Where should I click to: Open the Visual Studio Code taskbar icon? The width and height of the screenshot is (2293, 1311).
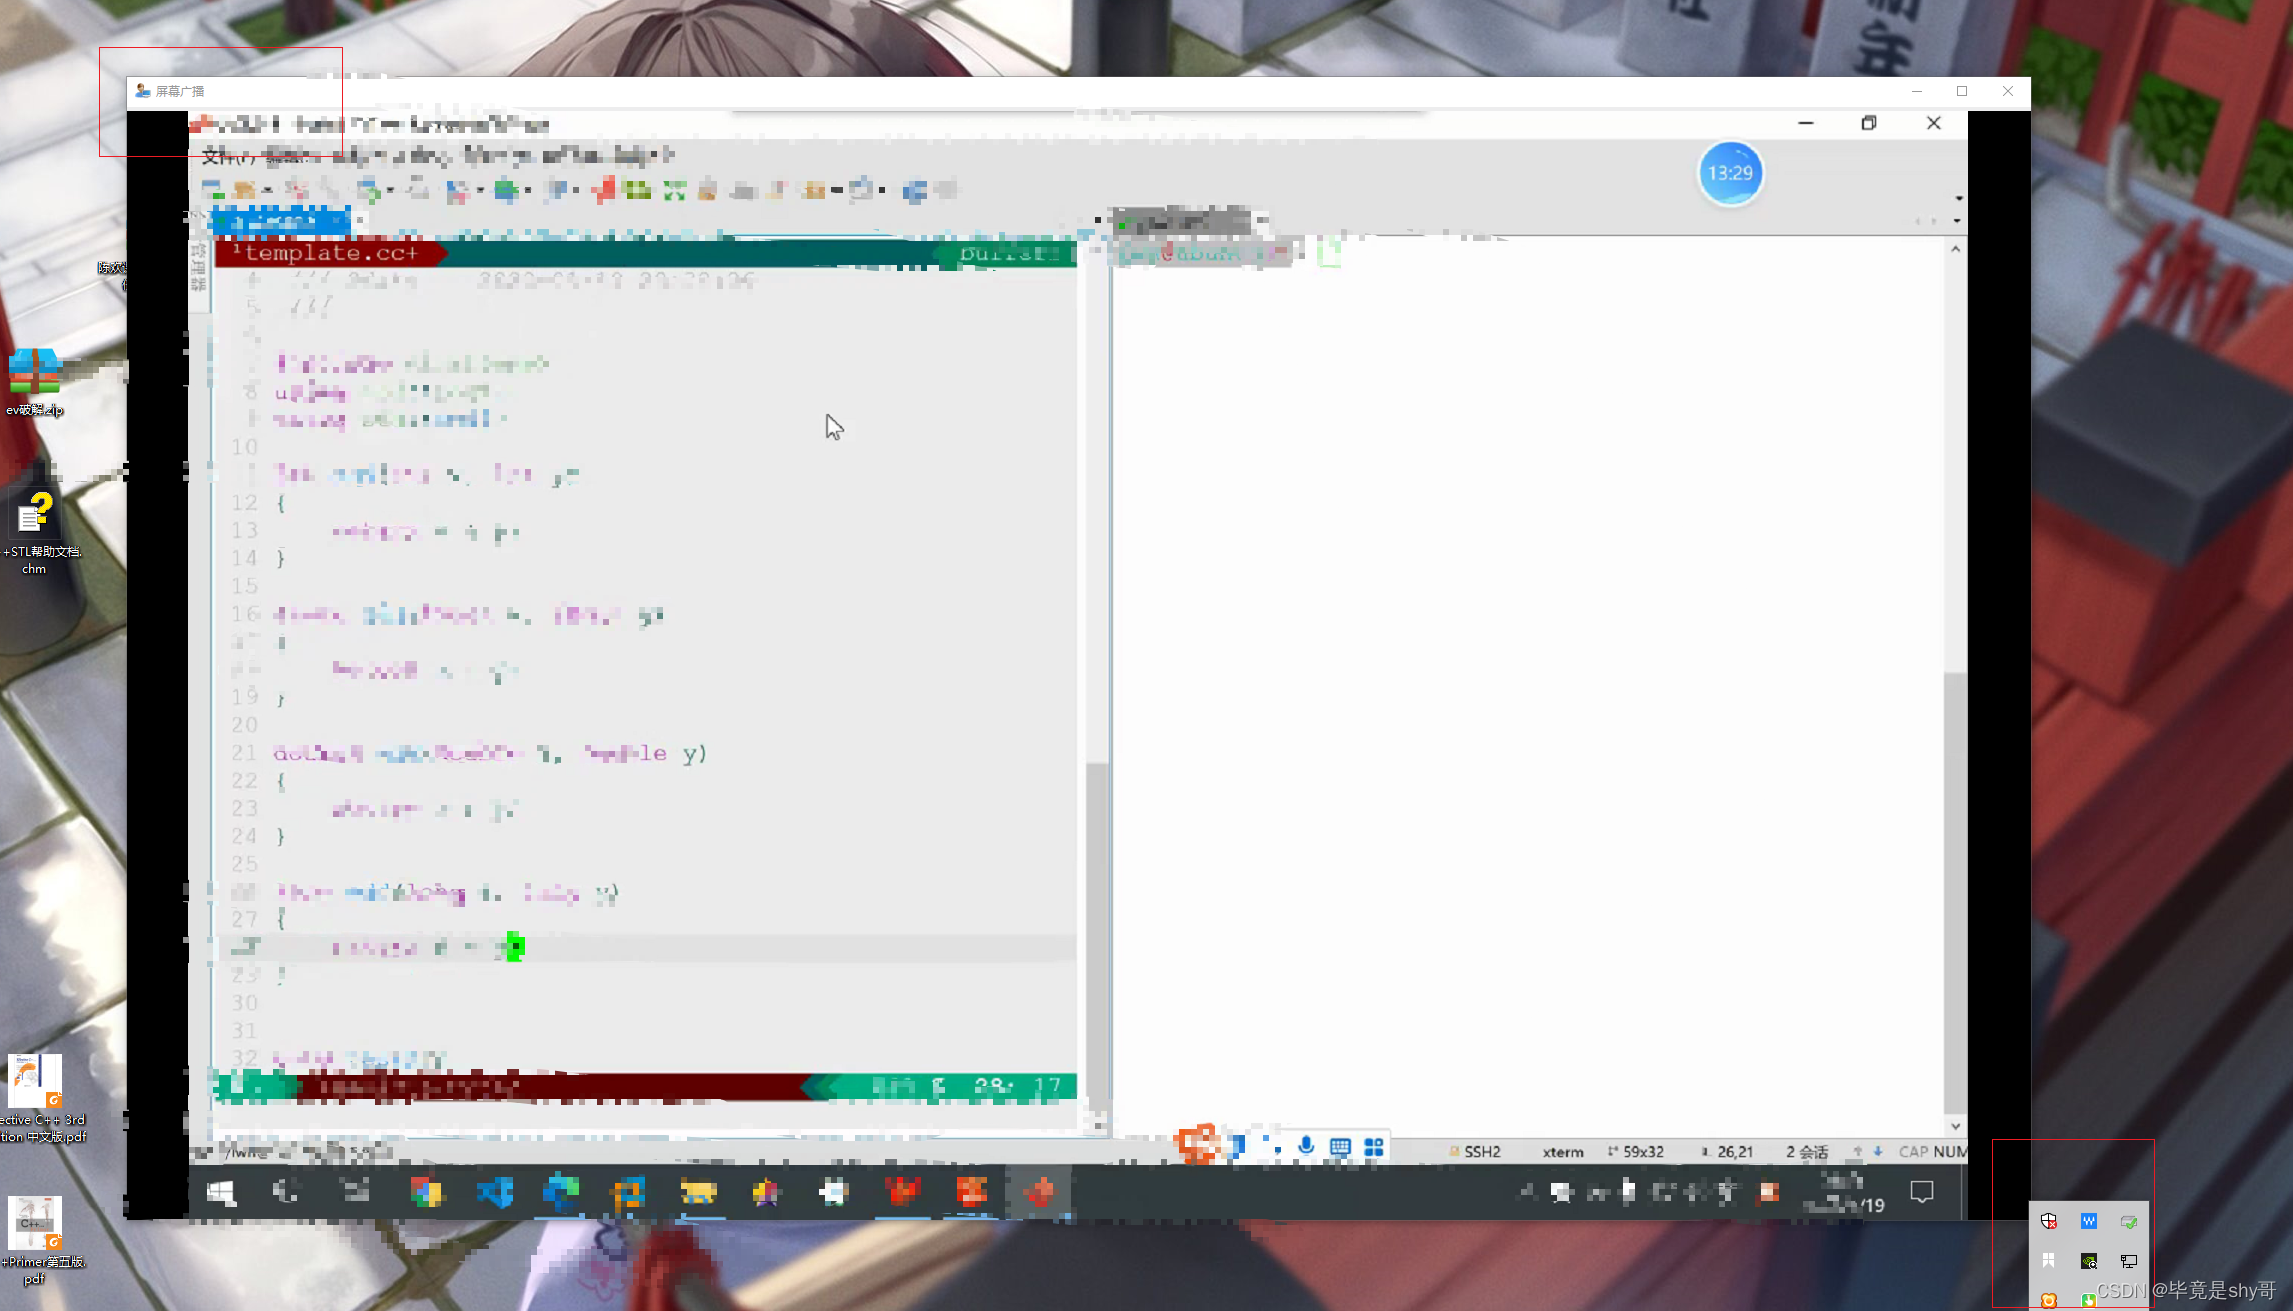(x=495, y=1192)
